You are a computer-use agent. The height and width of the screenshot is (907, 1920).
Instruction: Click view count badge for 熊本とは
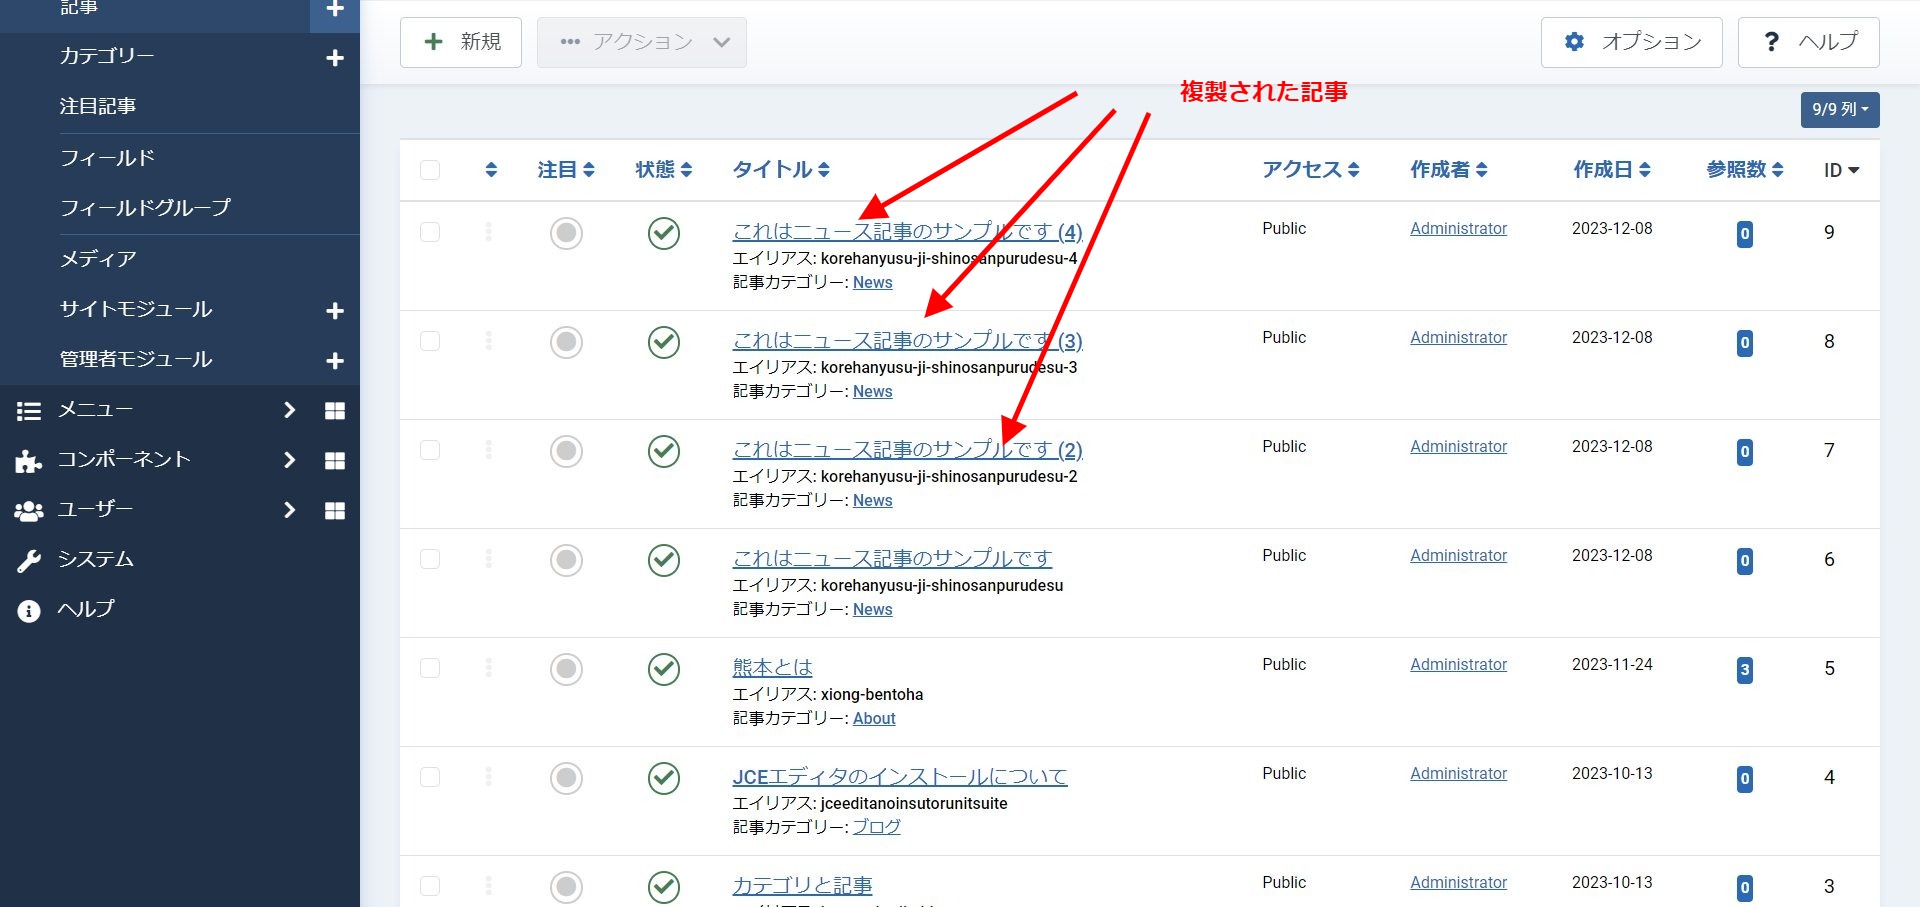[x=1744, y=670]
